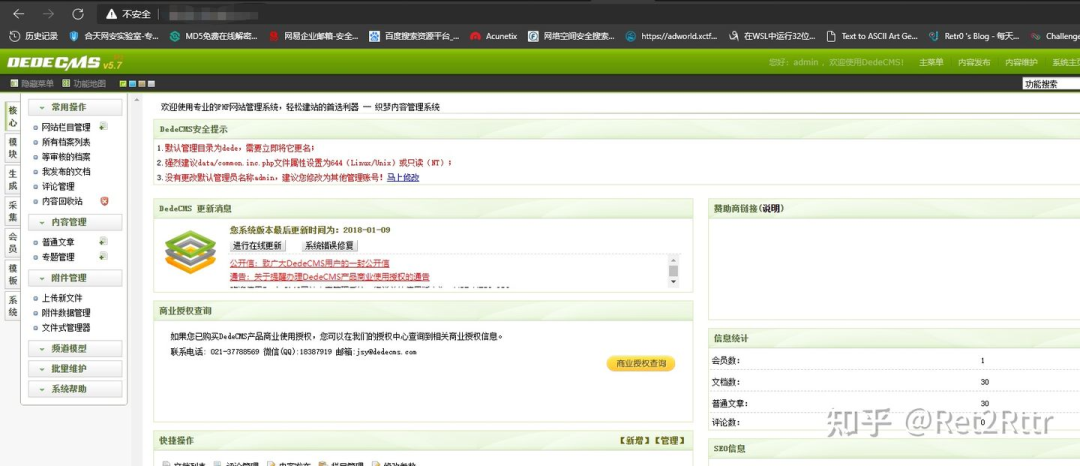This screenshot has width=1080, height=466.
Task: Click the not-secure warning icon
Action: pos(111,14)
